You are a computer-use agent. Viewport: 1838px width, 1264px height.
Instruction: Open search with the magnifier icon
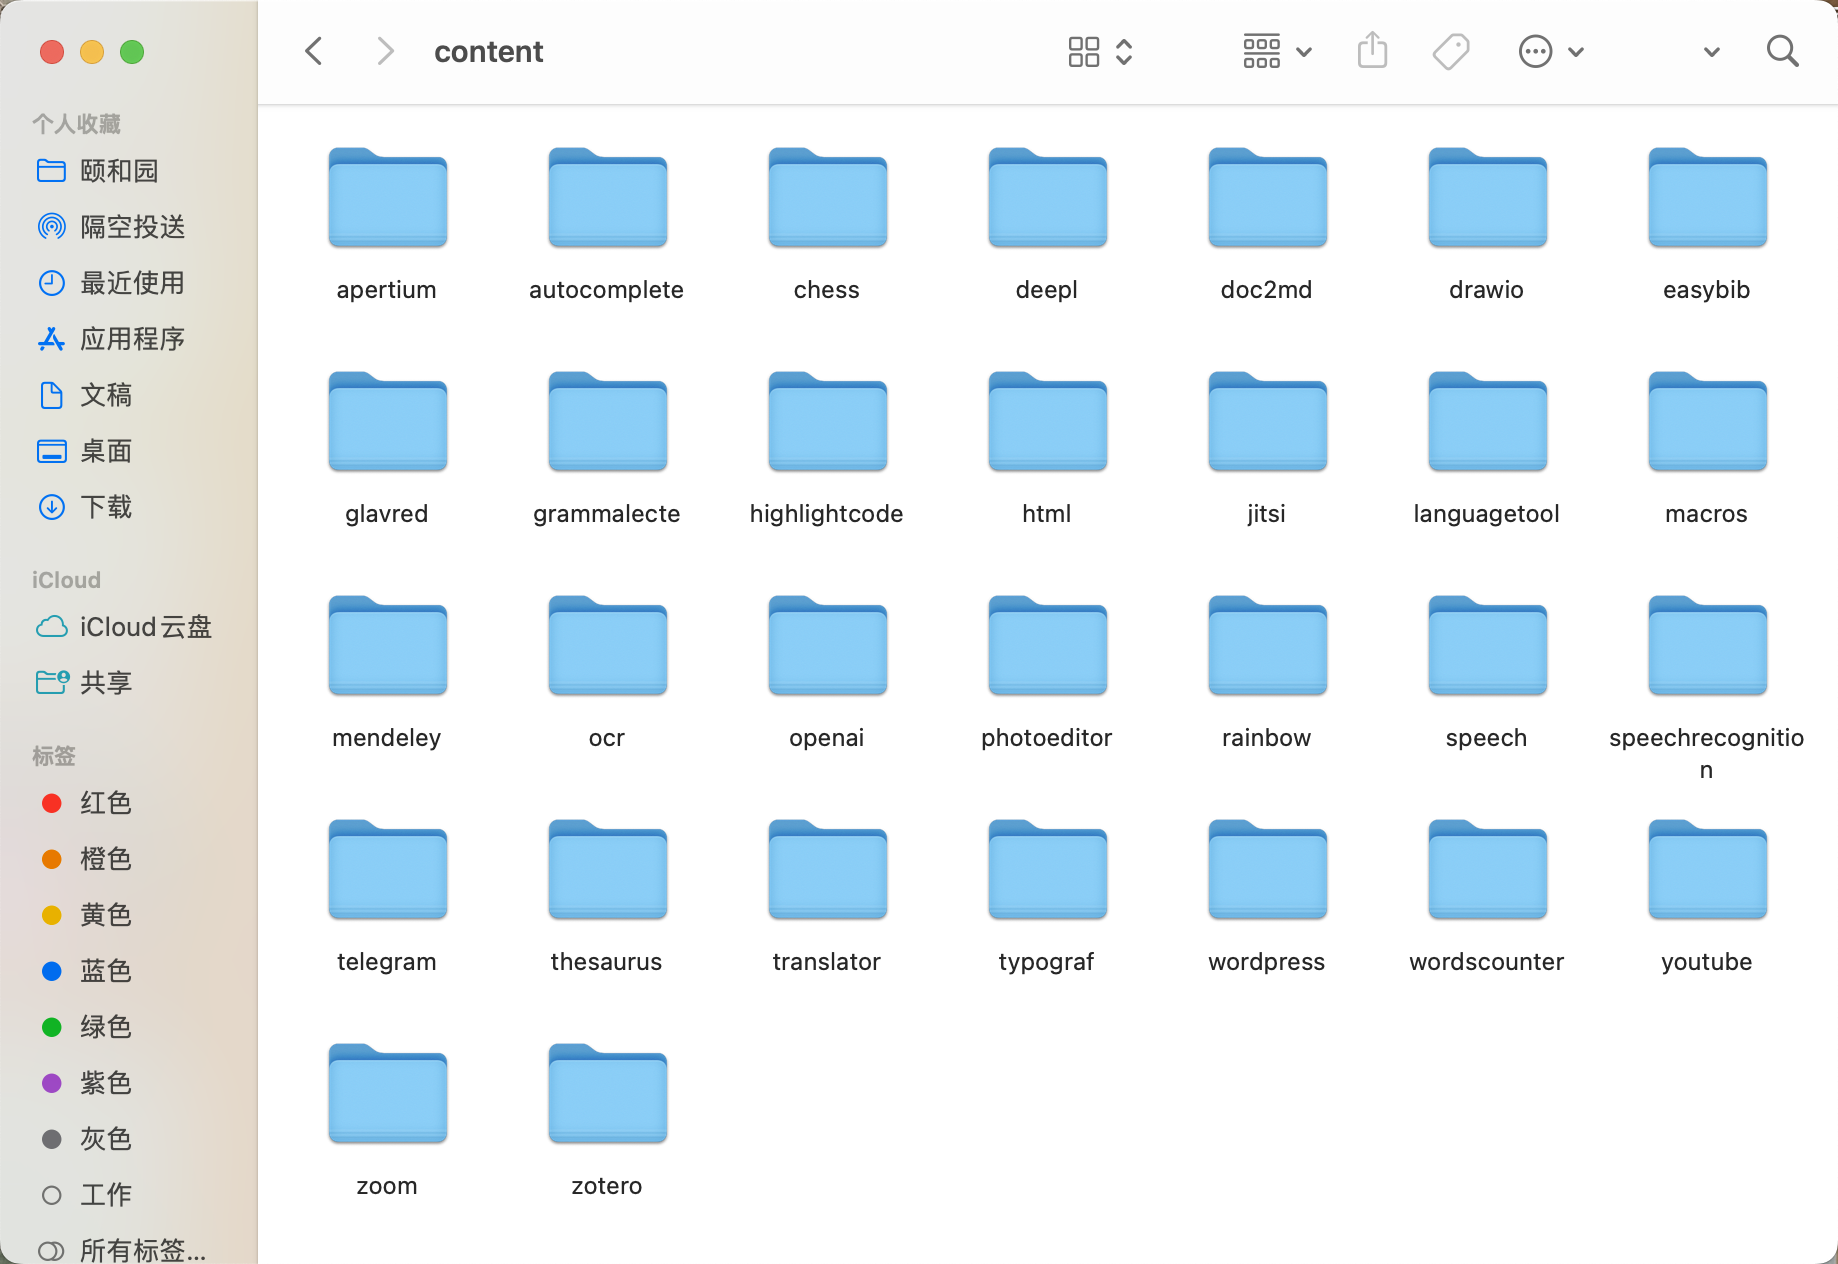click(1783, 51)
